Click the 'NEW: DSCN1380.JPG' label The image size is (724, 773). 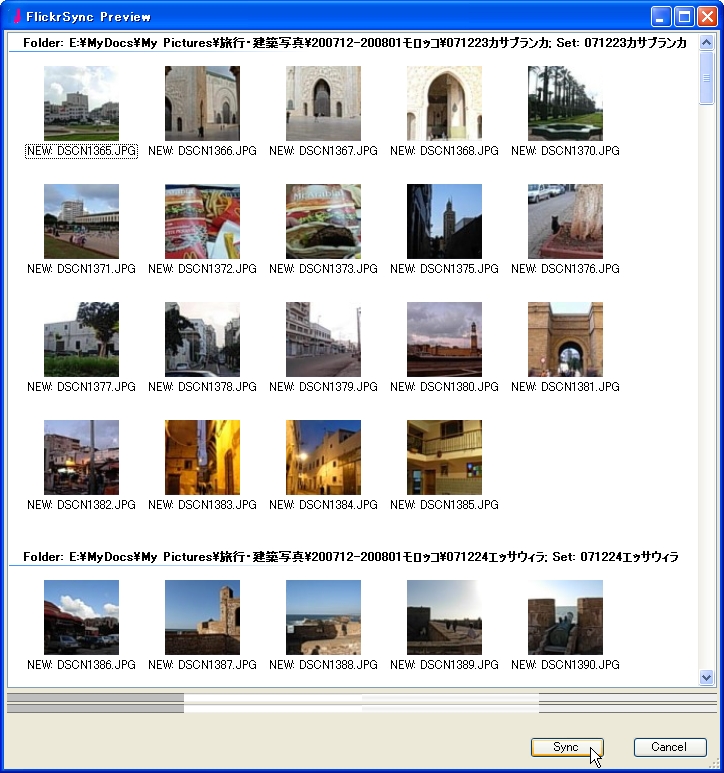(x=445, y=386)
